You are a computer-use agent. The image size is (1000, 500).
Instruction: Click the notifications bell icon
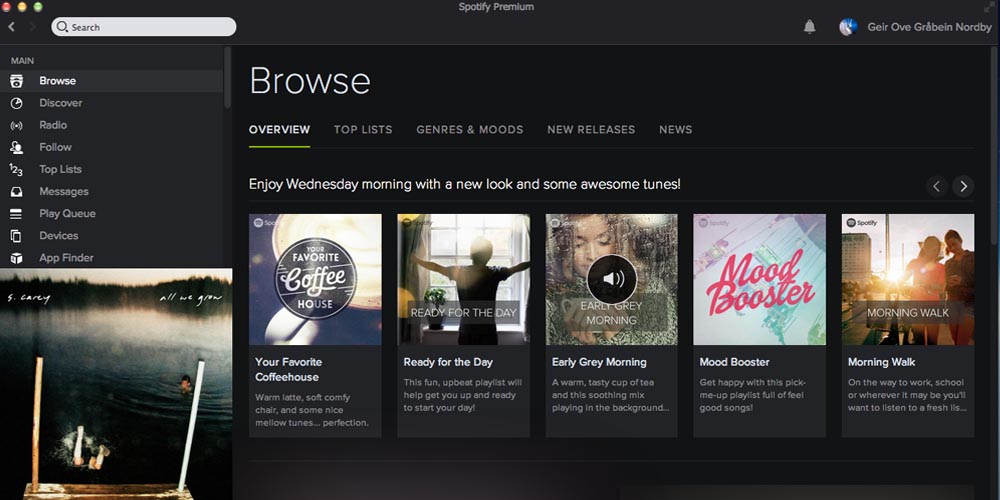[x=809, y=27]
